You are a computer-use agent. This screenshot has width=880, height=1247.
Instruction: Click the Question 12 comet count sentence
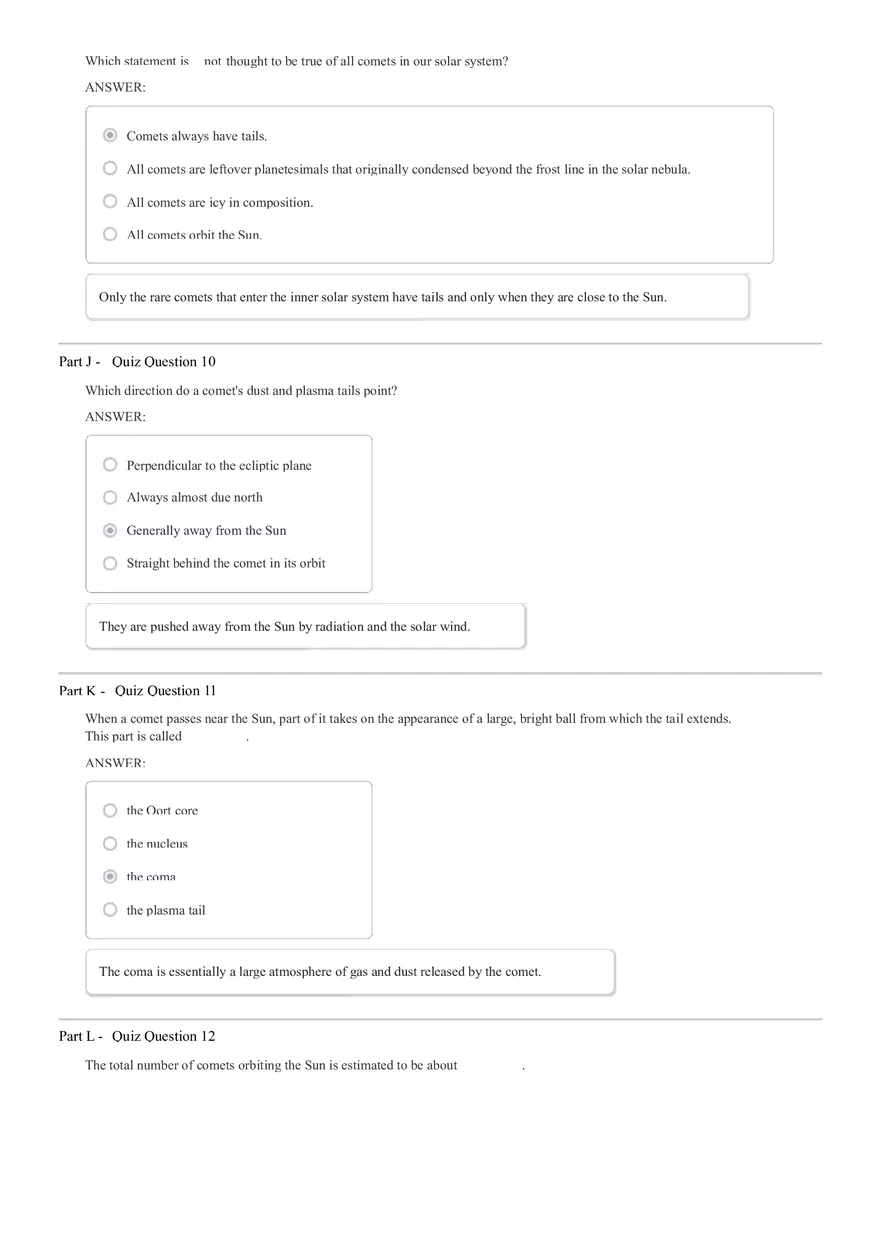point(305,1065)
